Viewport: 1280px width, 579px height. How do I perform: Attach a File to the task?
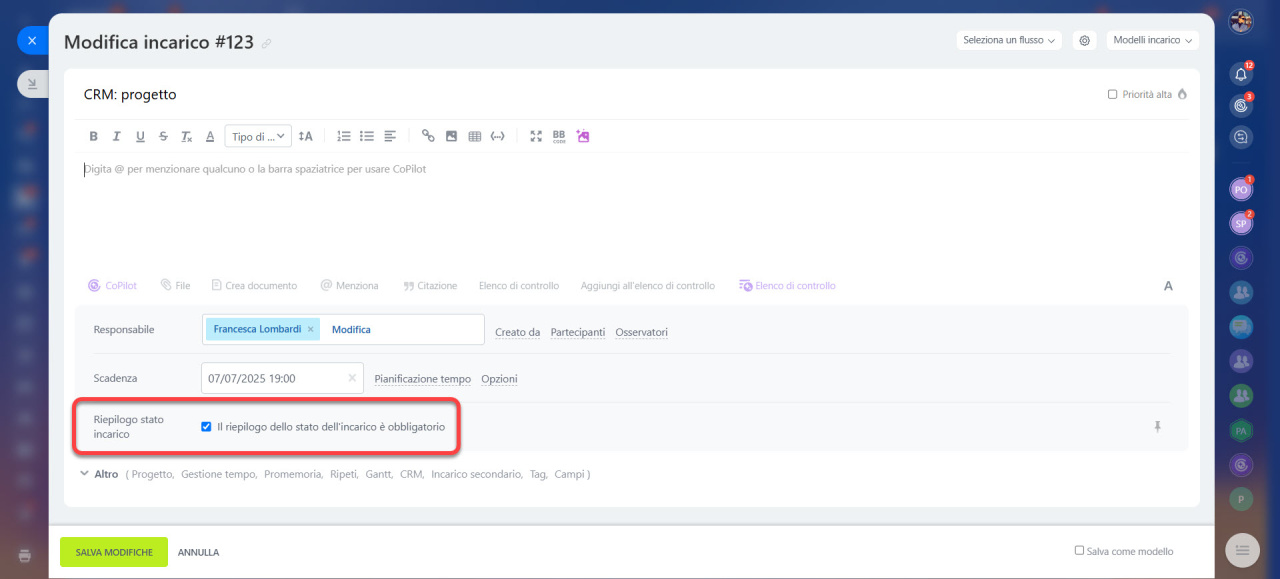(175, 285)
